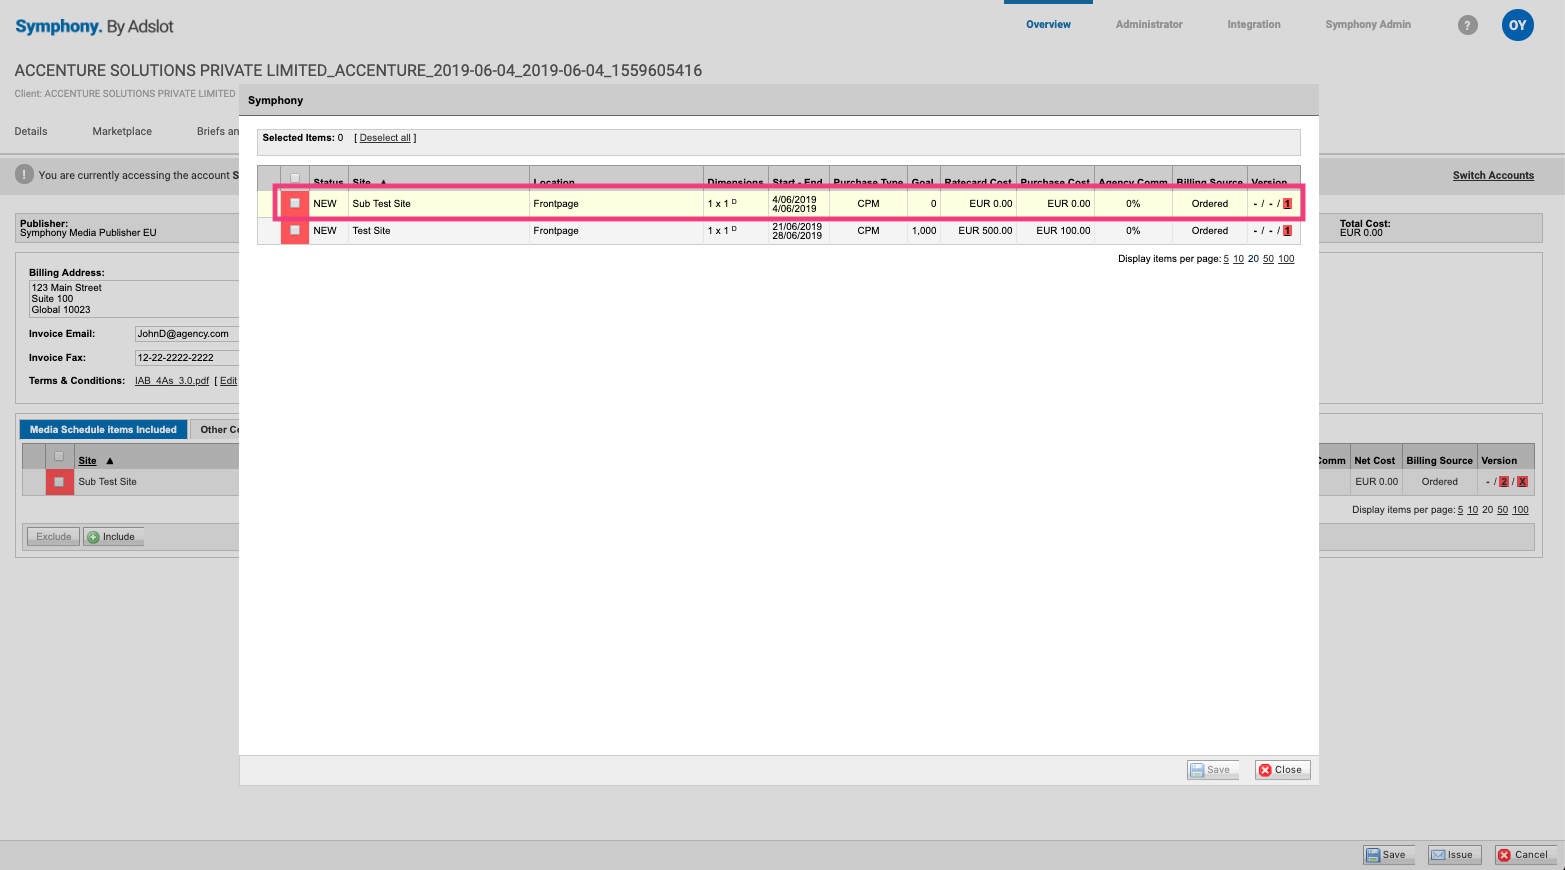Open the Administrator tab
This screenshot has height=870, width=1565.
[1149, 25]
